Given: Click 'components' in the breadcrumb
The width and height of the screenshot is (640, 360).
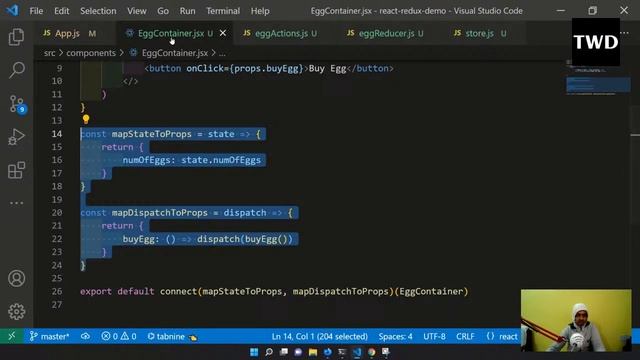Looking at the screenshot, I should (91, 53).
